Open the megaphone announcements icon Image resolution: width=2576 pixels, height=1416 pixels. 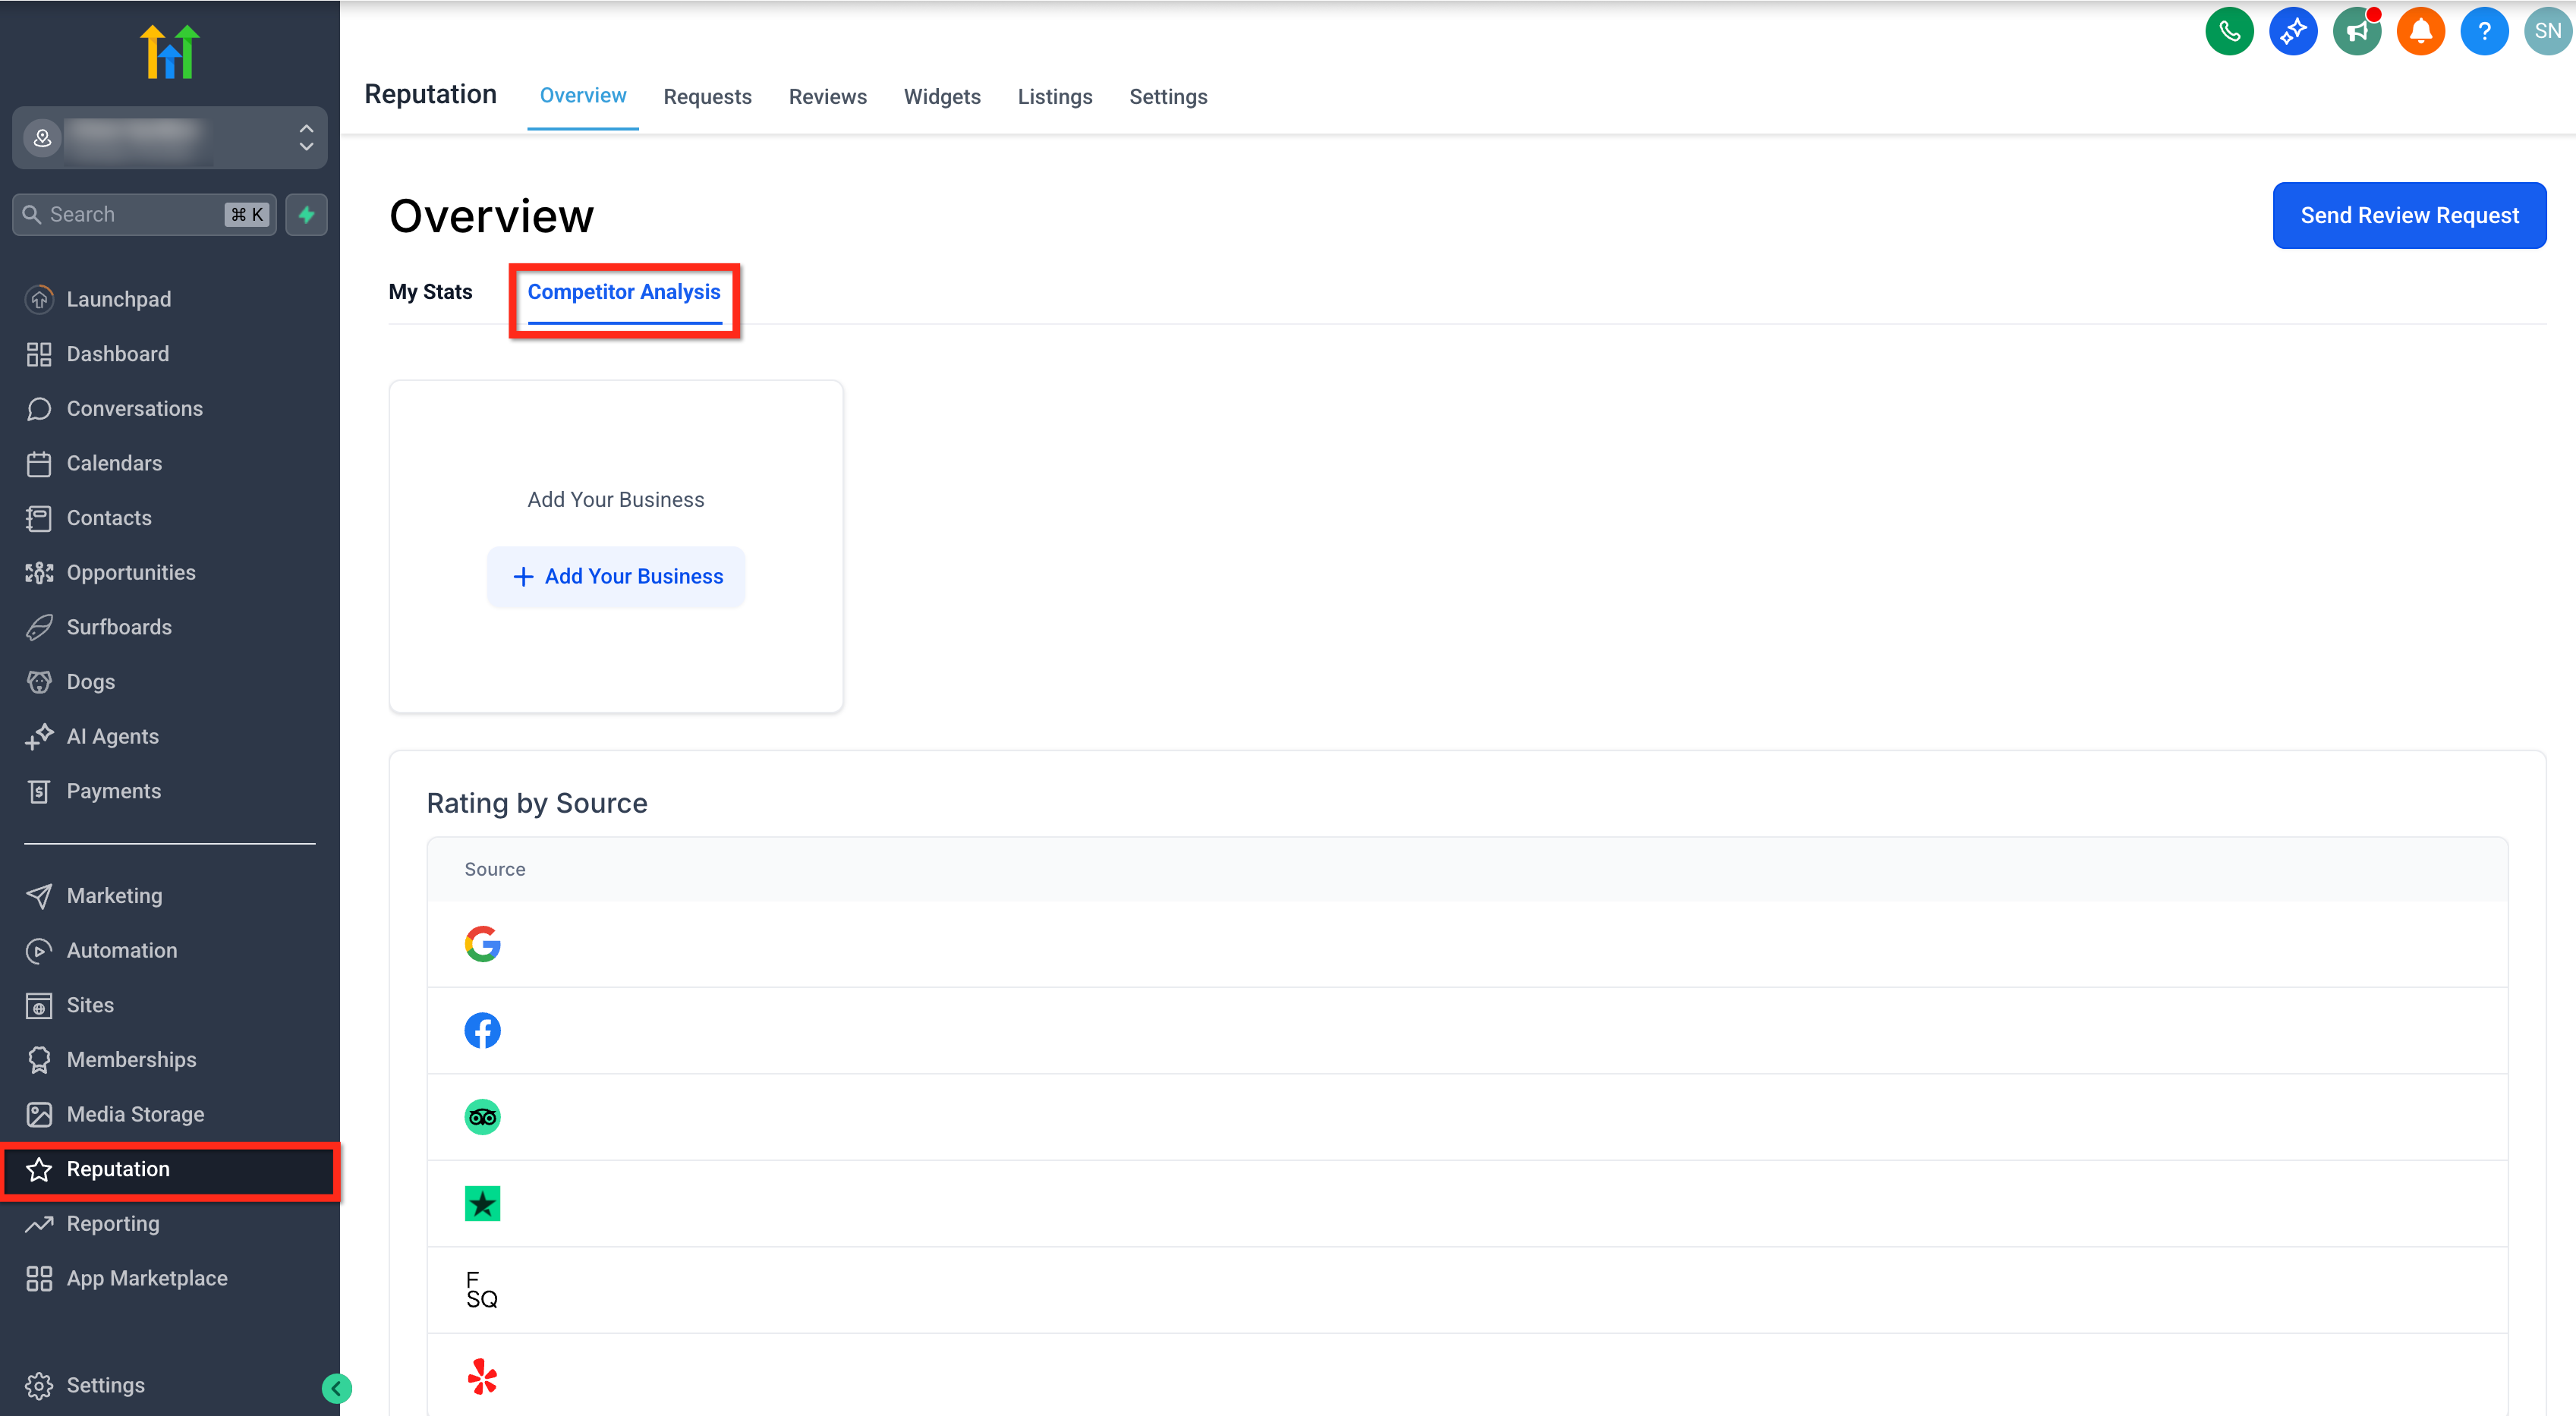(x=2357, y=31)
